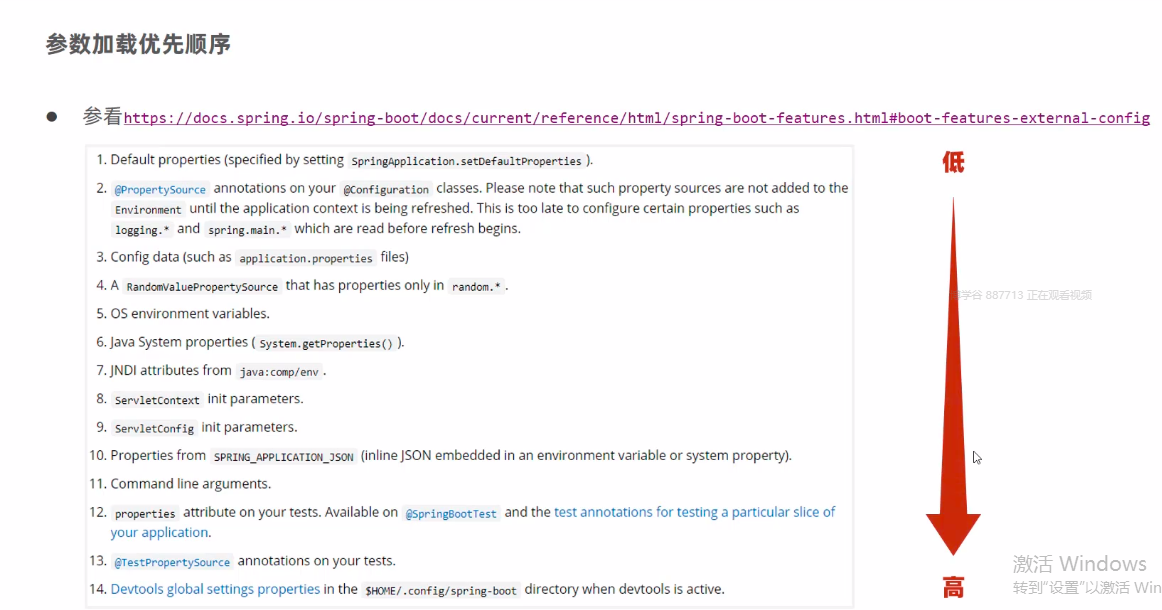Click the @PropertySource code tag
The image size is (1162, 610).
(x=160, y=189)
